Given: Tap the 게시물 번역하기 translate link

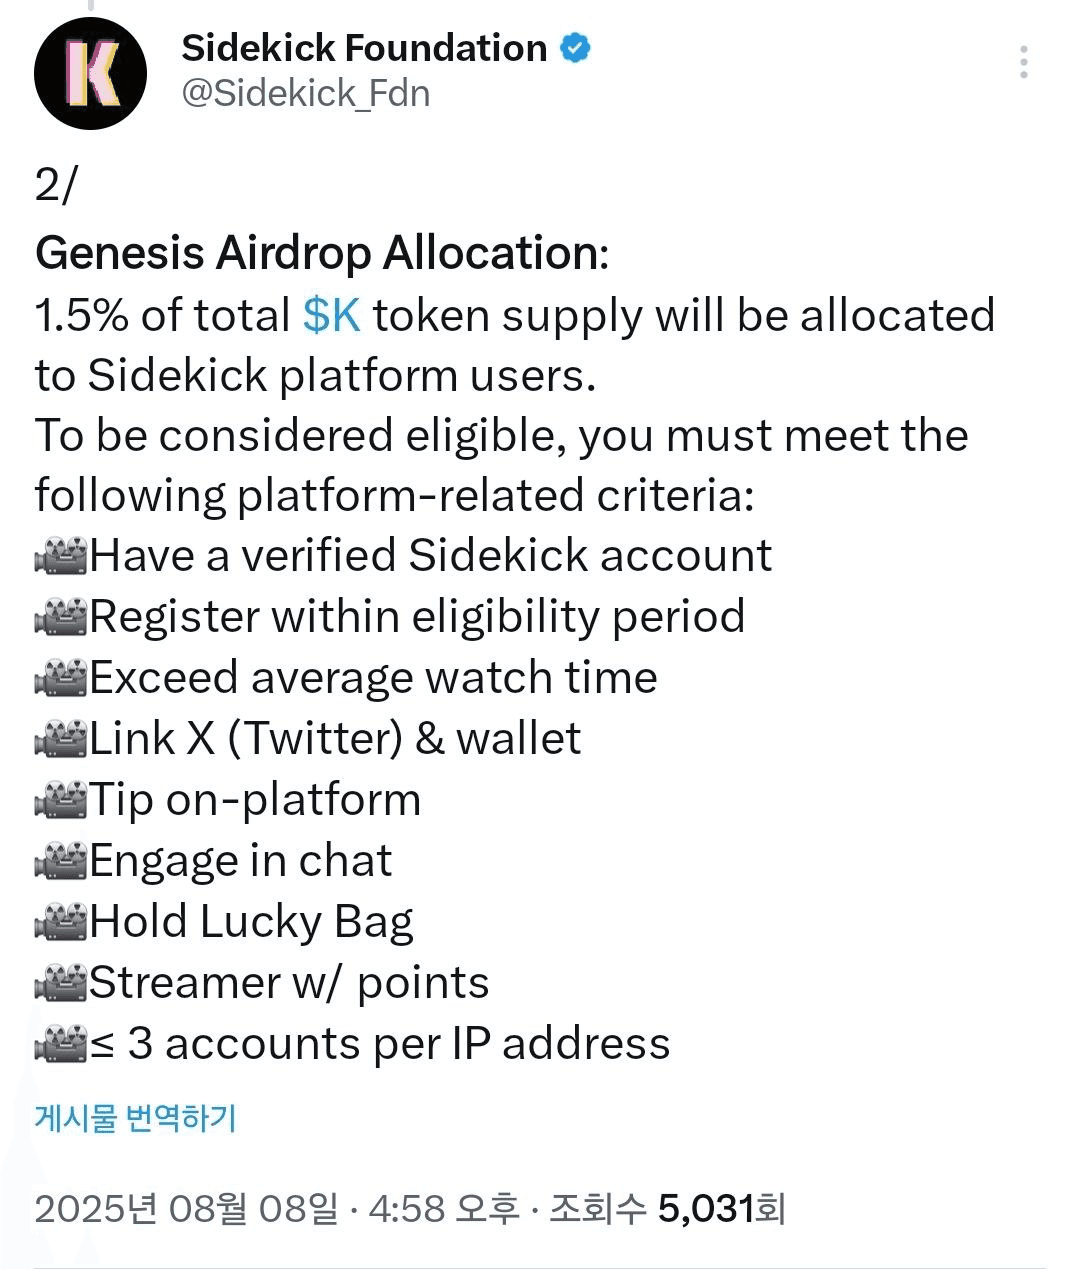Looking at the screenshot, I should tap(136, 1117).
